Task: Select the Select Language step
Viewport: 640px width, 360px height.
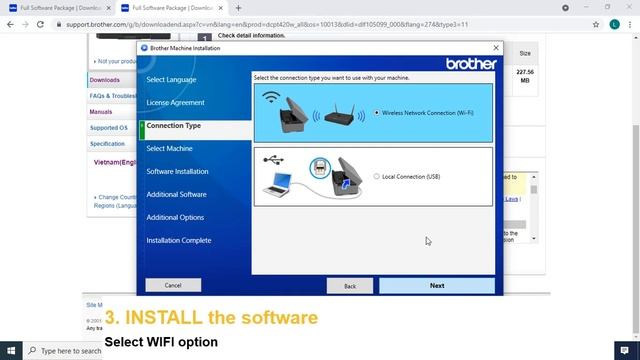Action: click(171, 80)
